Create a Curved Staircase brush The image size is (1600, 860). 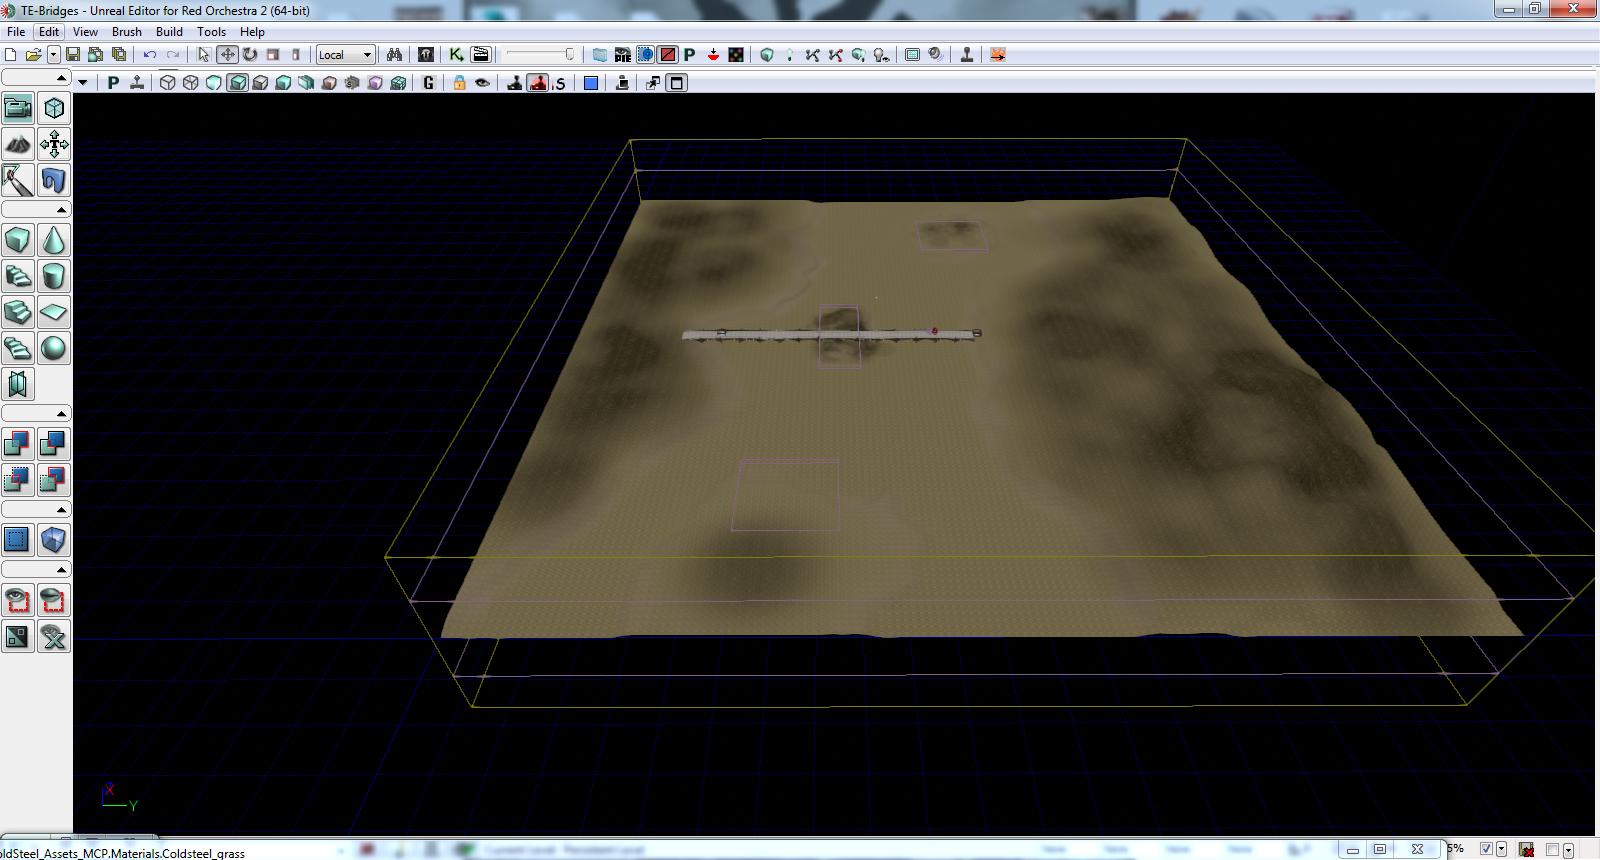coord(18,276)
